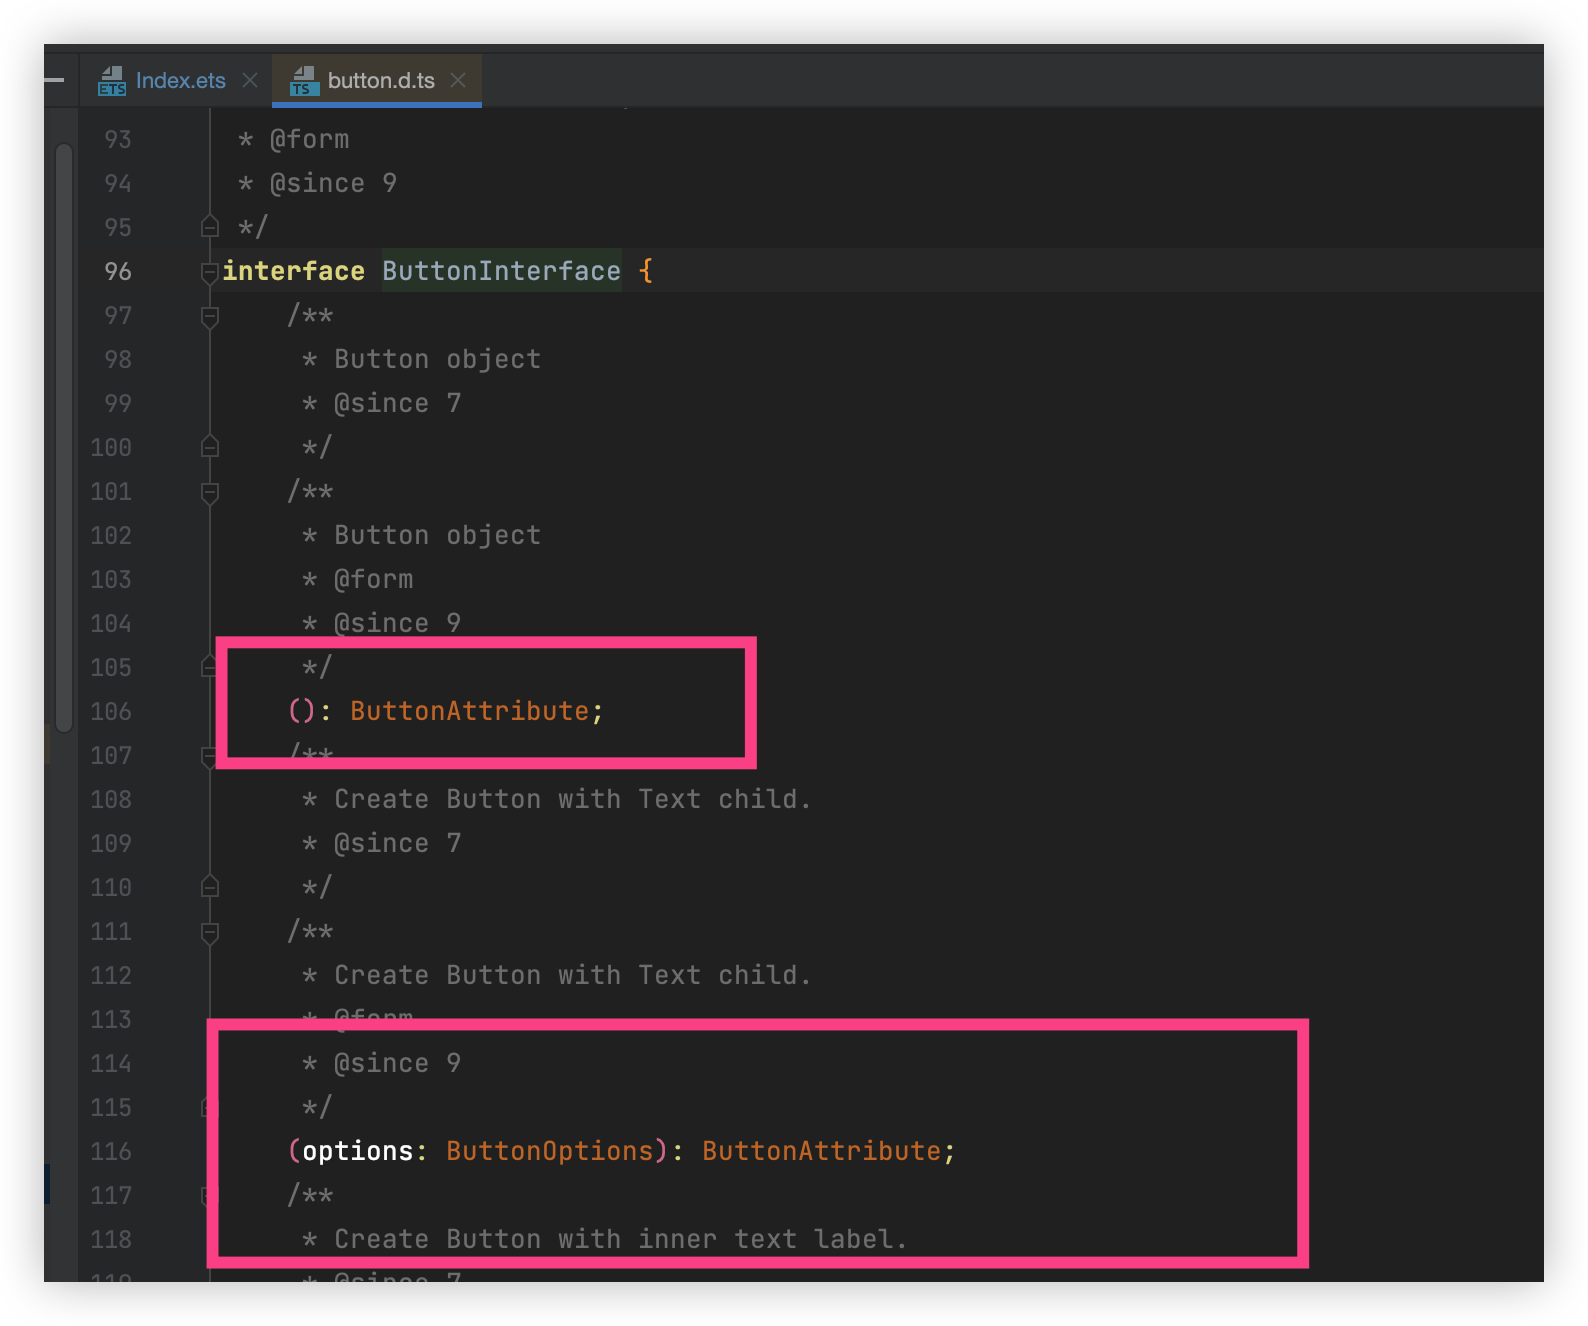Click '@since 7' comment on line 109
The image size is (1588, 1326).
click(397, 843)
